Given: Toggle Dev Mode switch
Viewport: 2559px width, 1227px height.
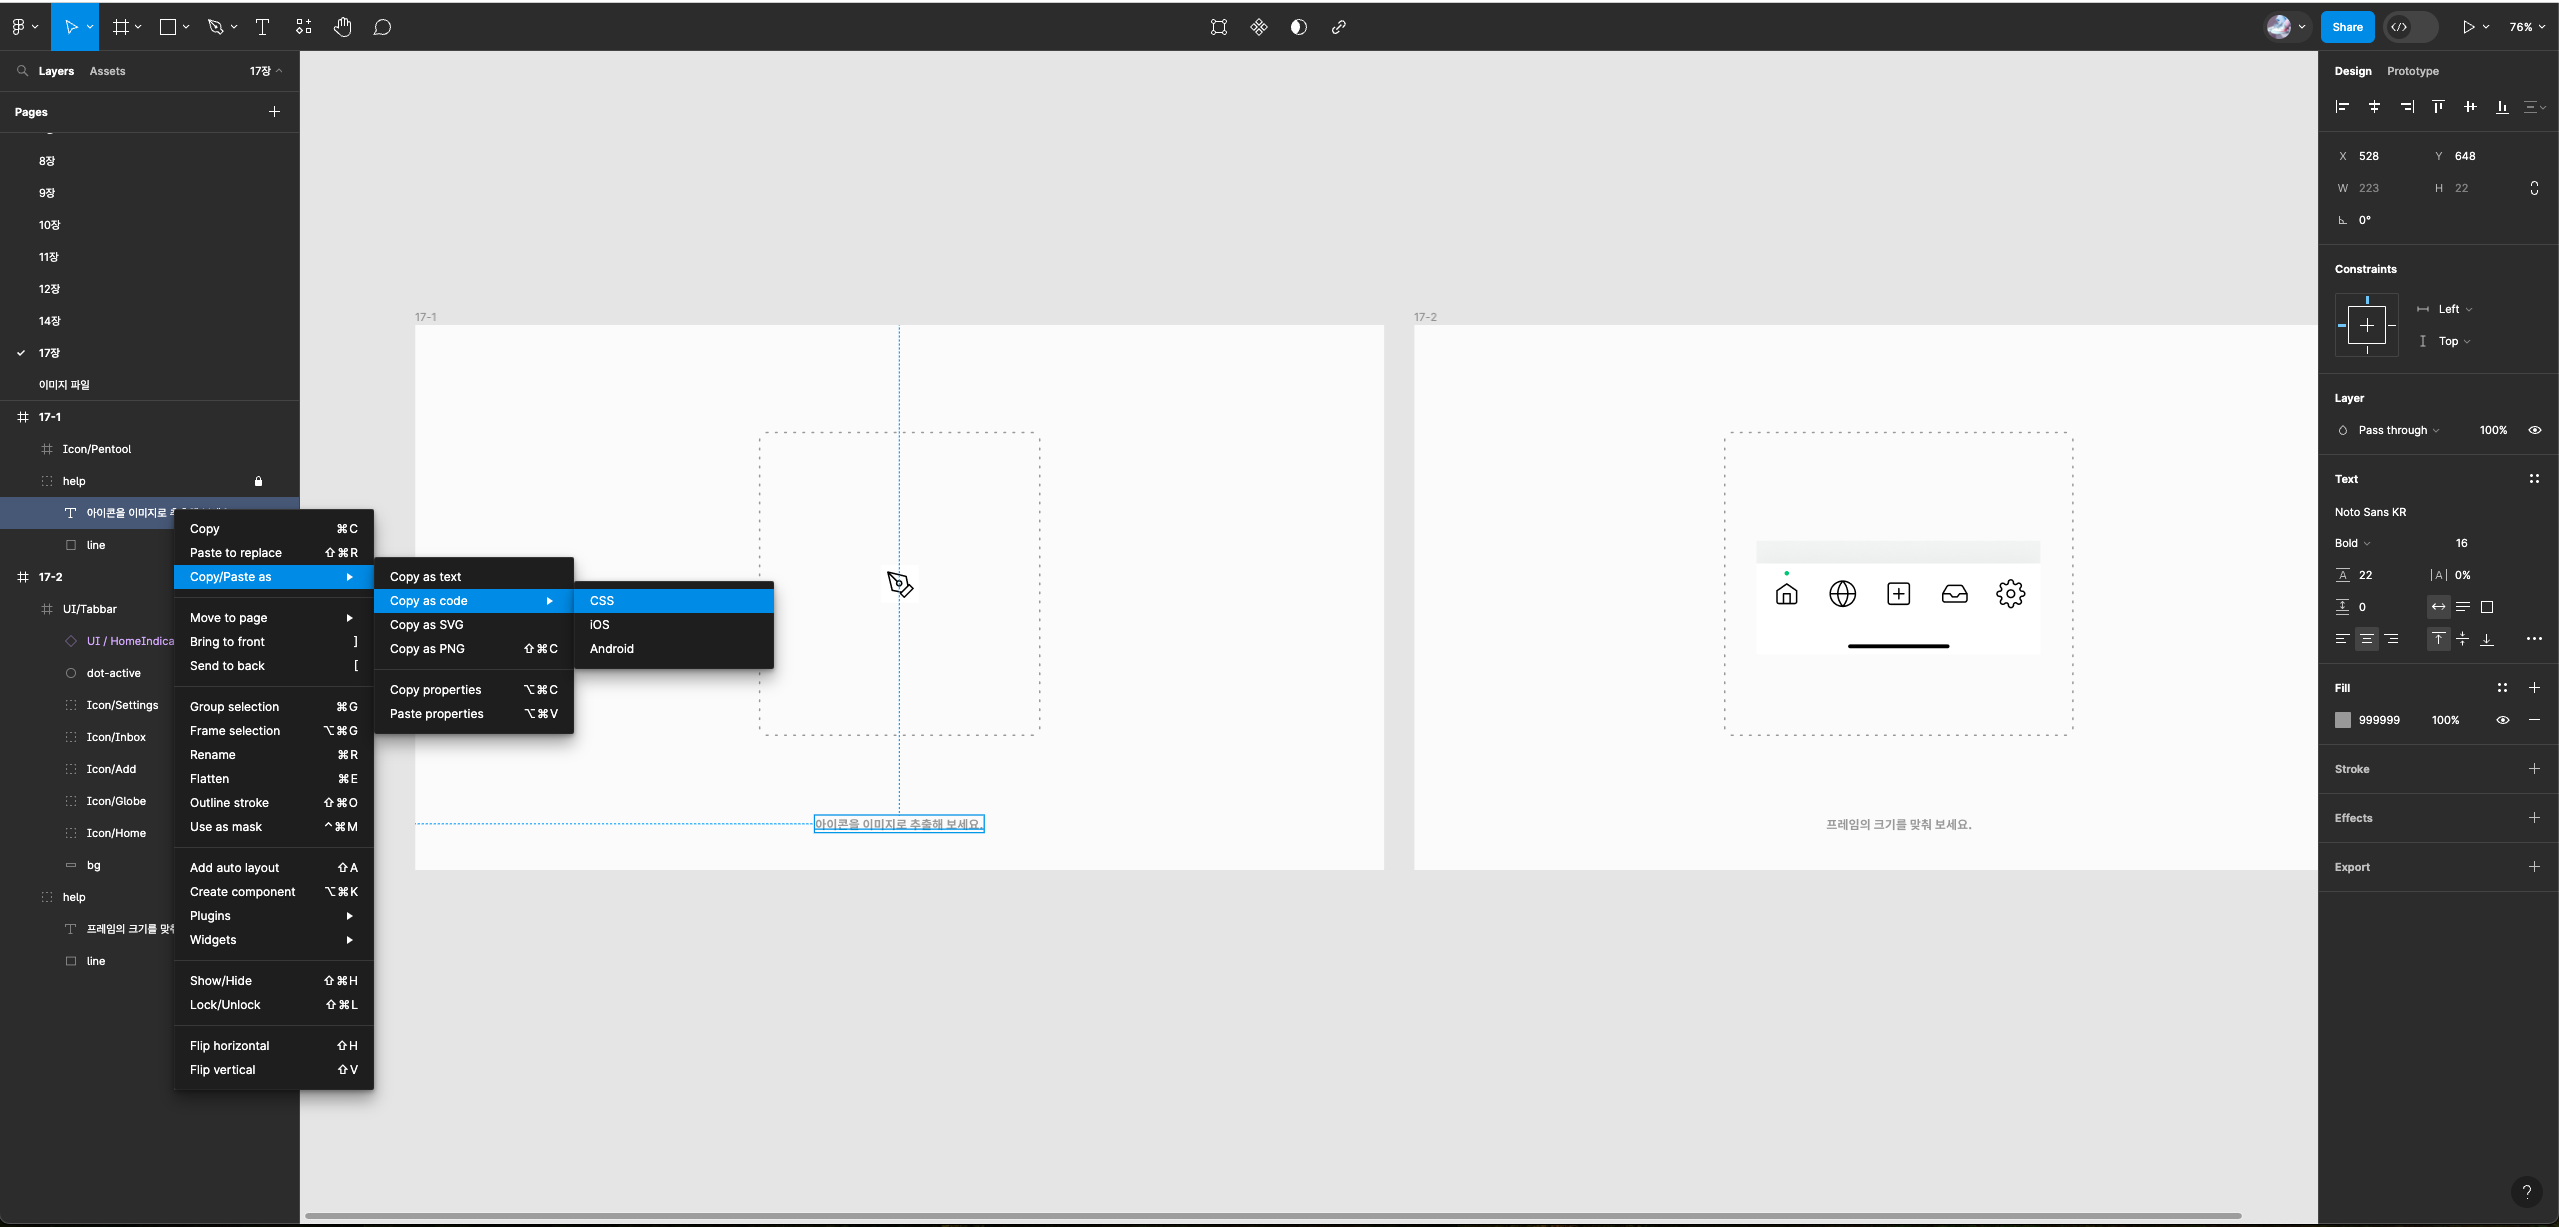Looking at the screenshot, I should click(2410, 27).
